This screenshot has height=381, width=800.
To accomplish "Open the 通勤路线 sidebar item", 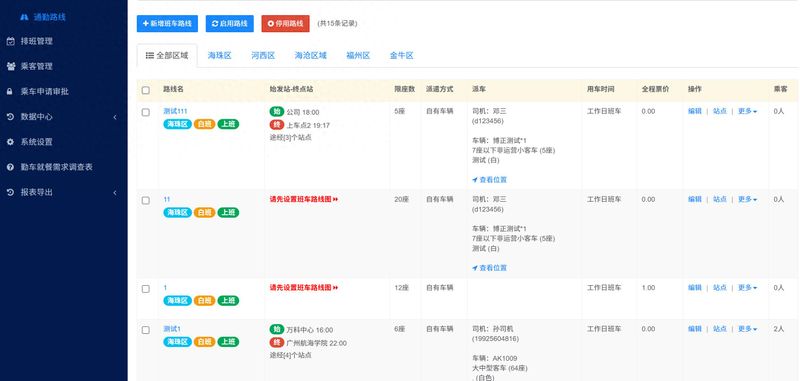I will click(43, 17).
